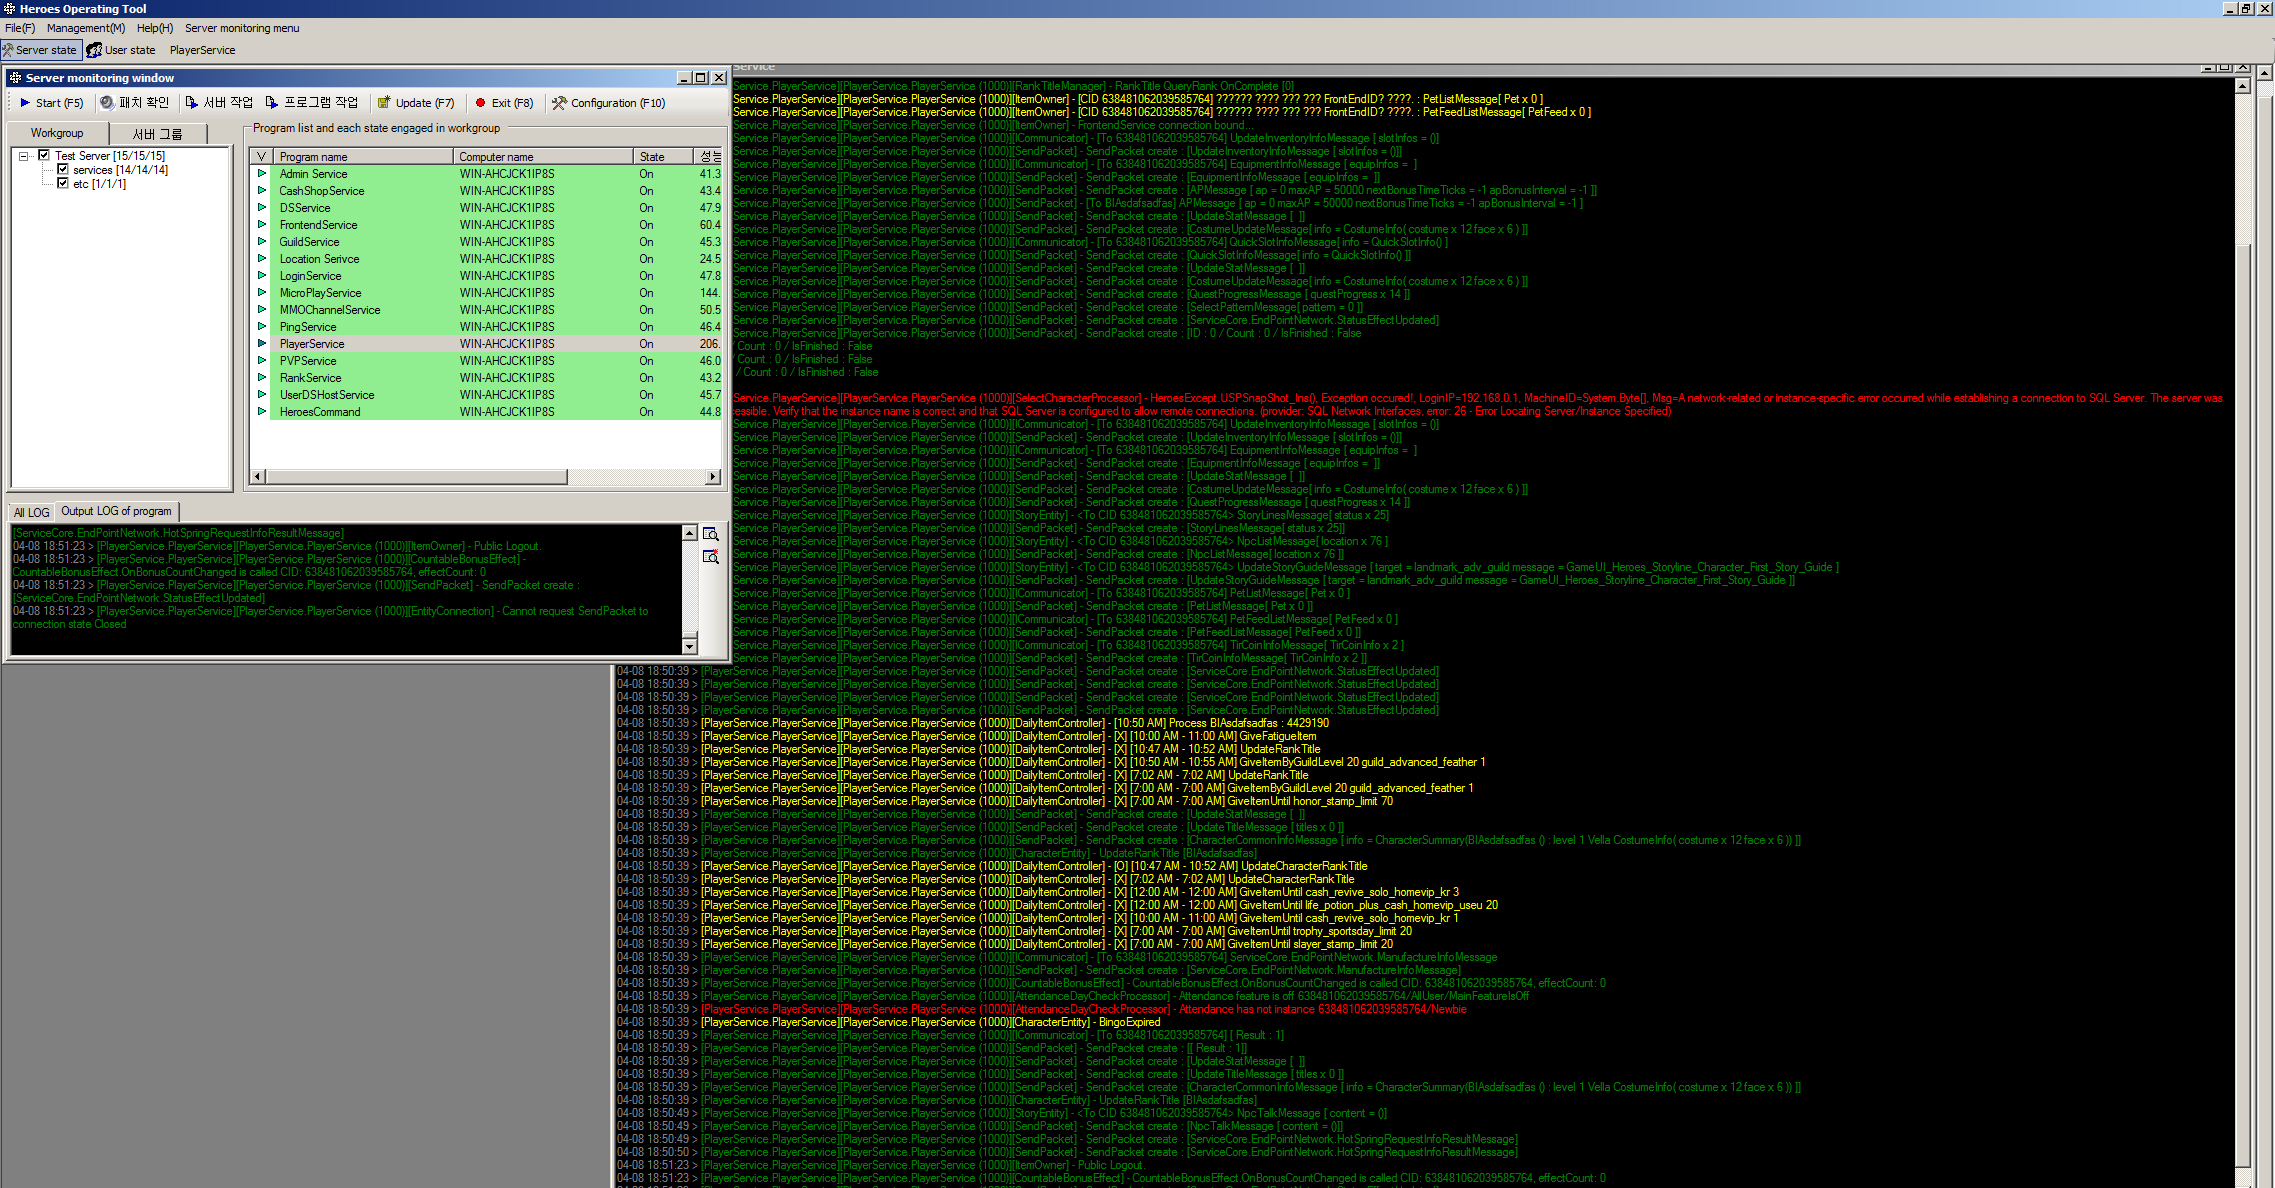Select the PVPService row
The width and height of the screenshot is (2275, 1188).
[485, 361]
